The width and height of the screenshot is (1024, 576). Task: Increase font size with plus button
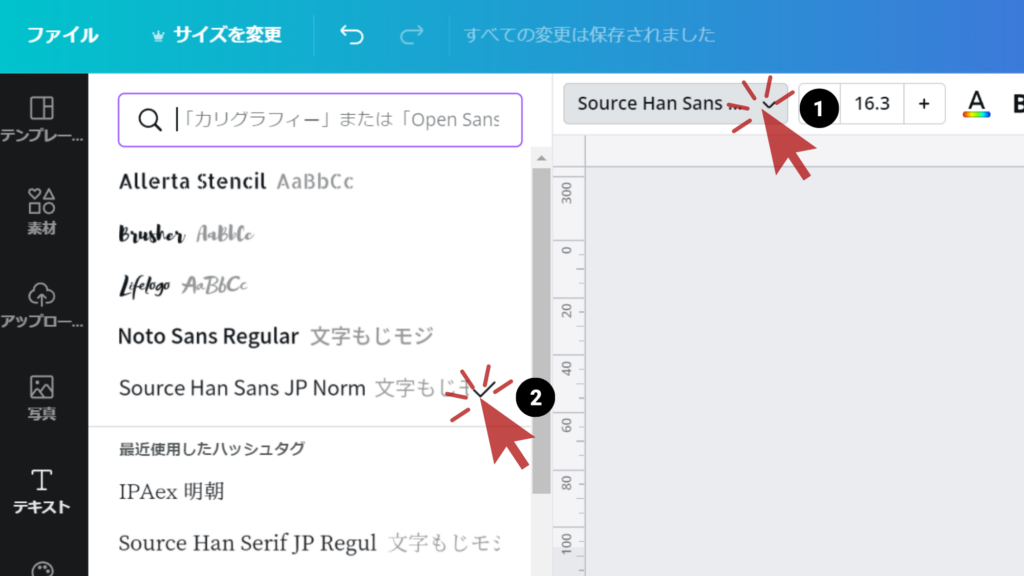(924, 103)
